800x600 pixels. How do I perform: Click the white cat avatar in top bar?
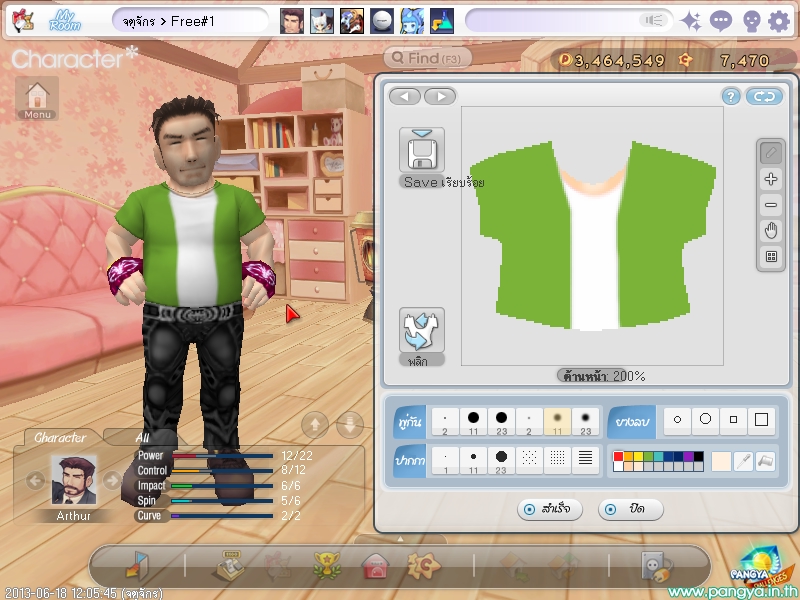(x=322, y=21)
